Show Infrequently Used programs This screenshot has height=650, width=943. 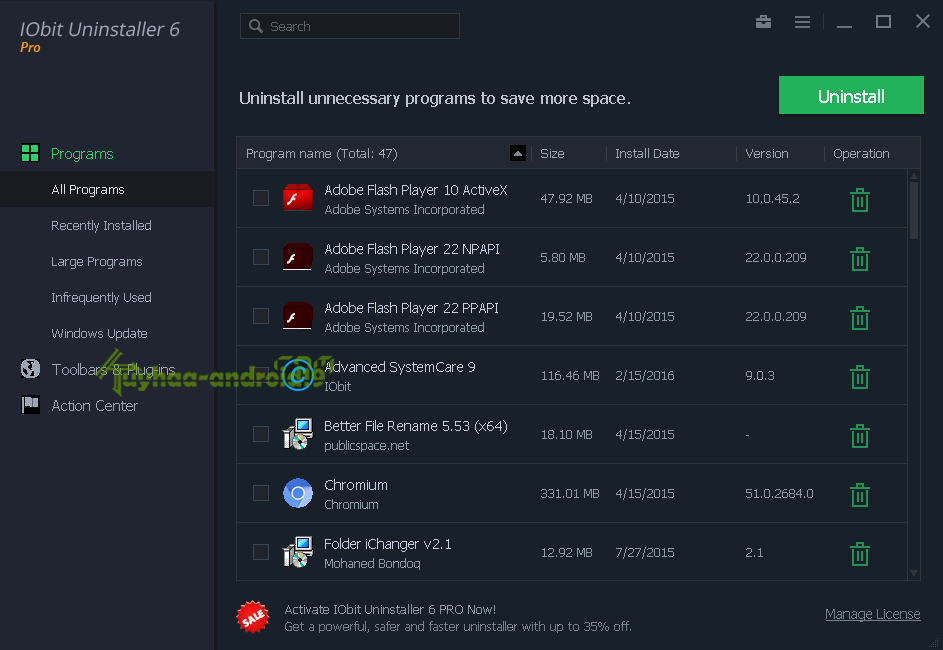pyautogui.click(x=101, y=298)
